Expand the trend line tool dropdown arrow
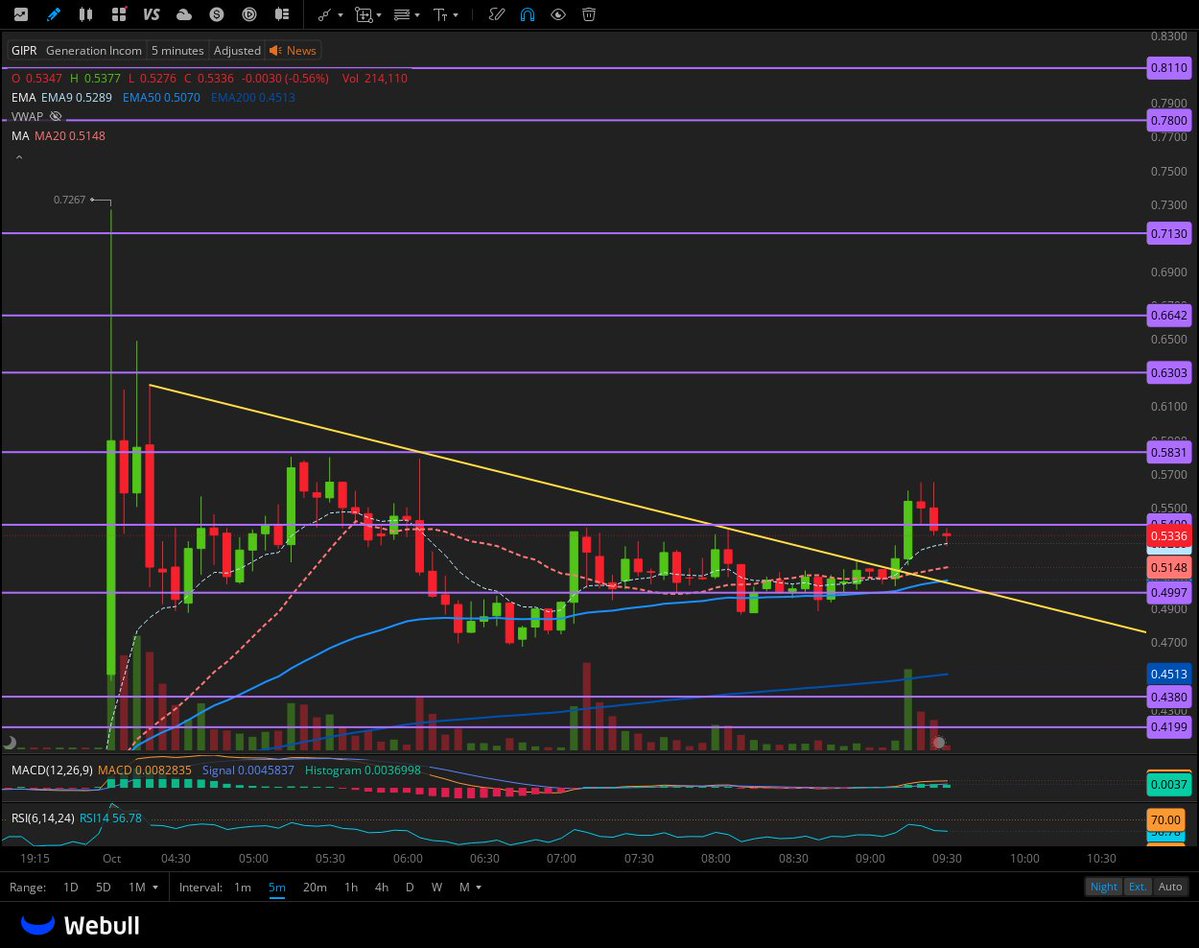Screen dimensions: 1199x948 [340, 15]
